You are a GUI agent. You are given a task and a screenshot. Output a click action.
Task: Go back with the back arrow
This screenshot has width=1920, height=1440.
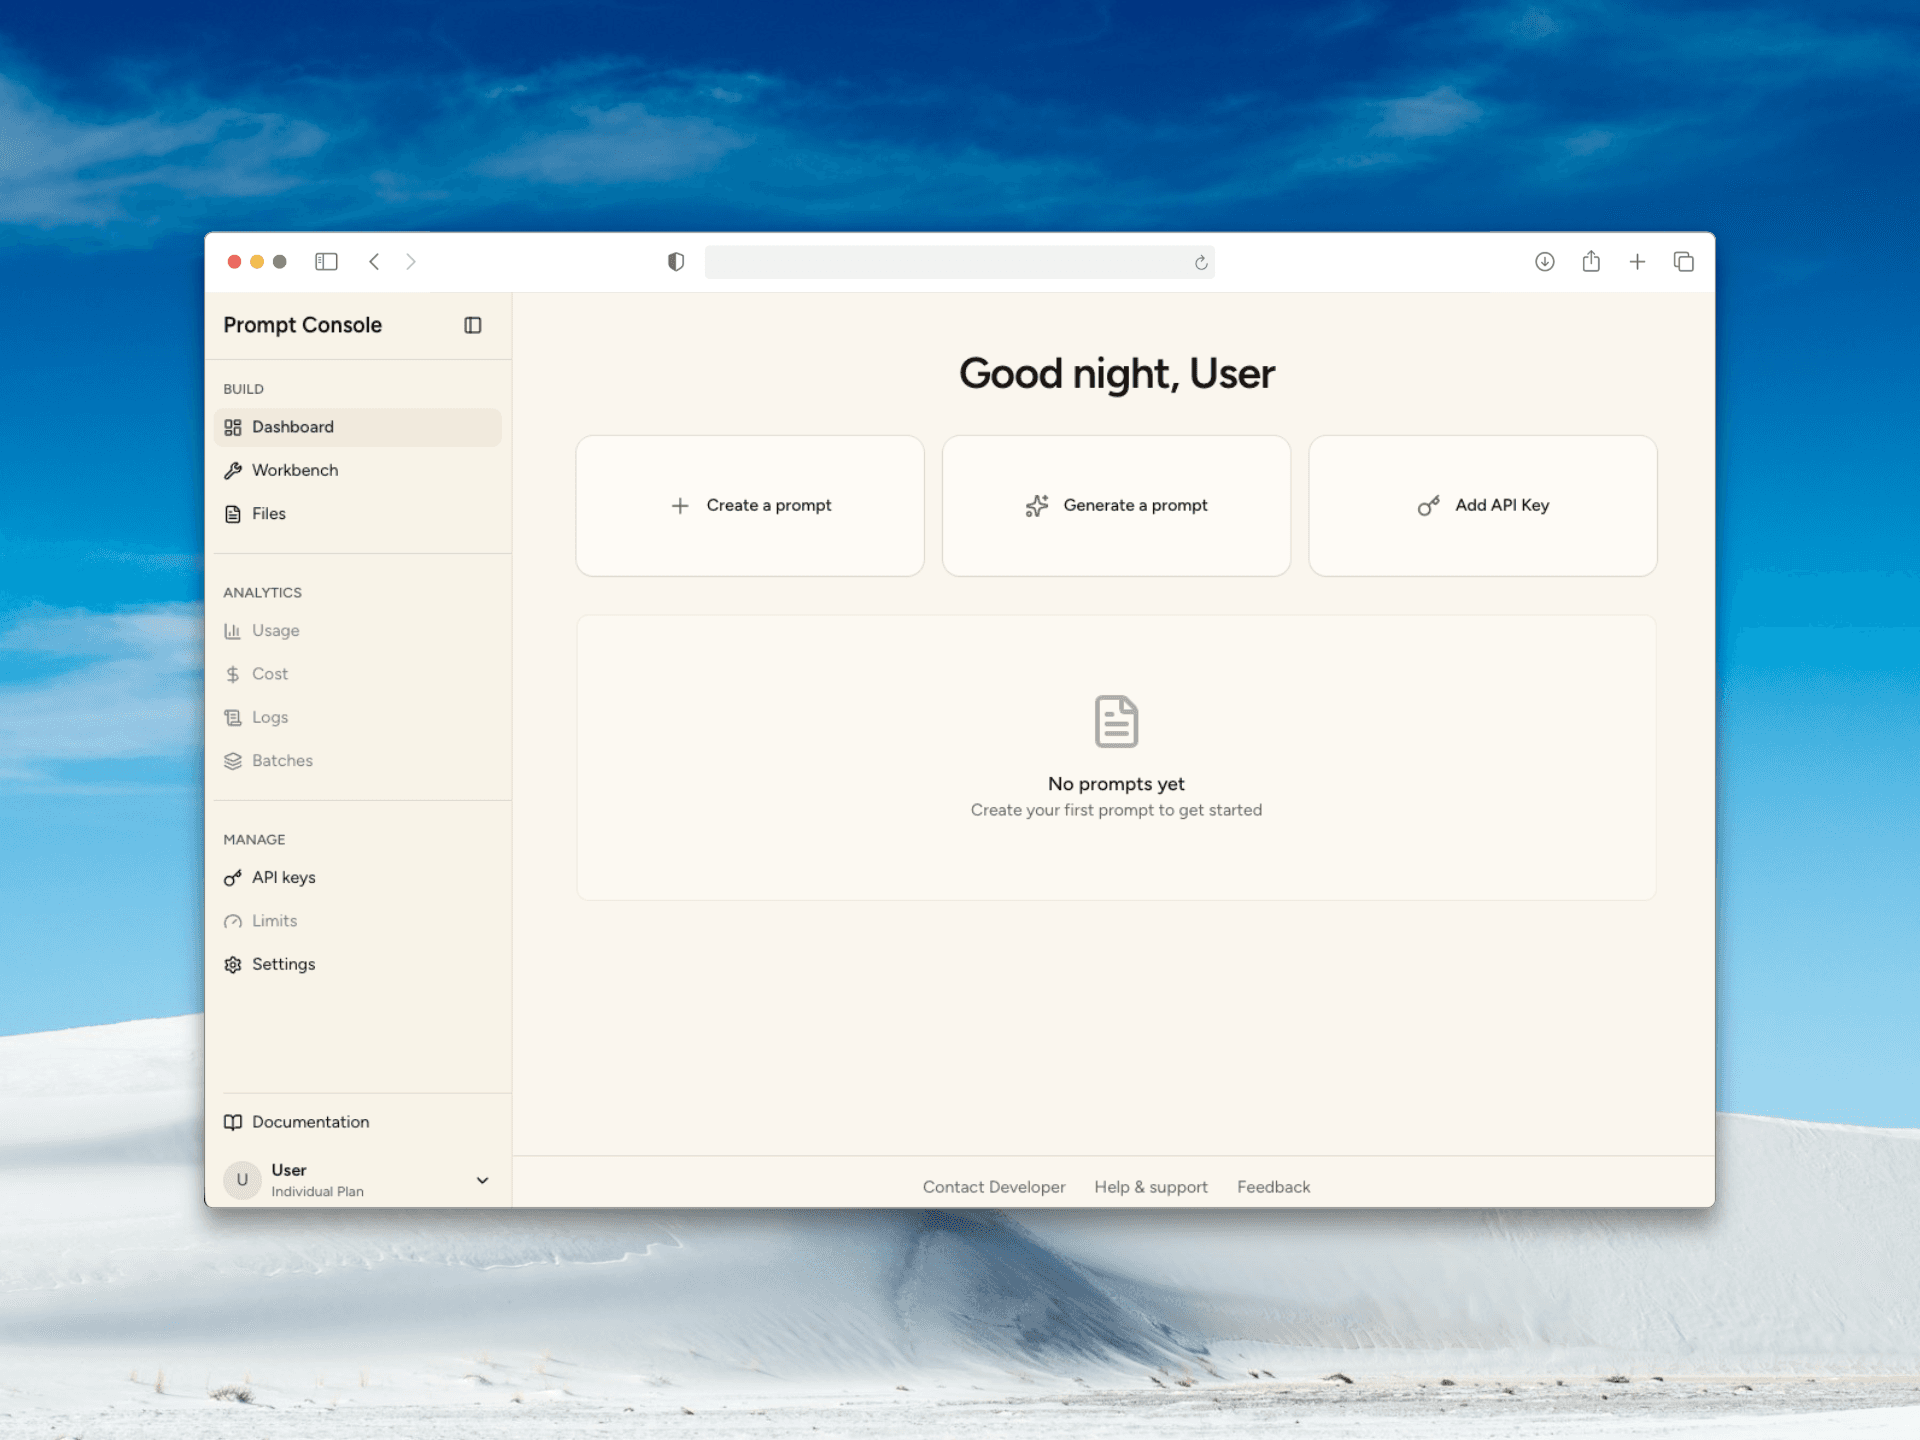point(374,262)
